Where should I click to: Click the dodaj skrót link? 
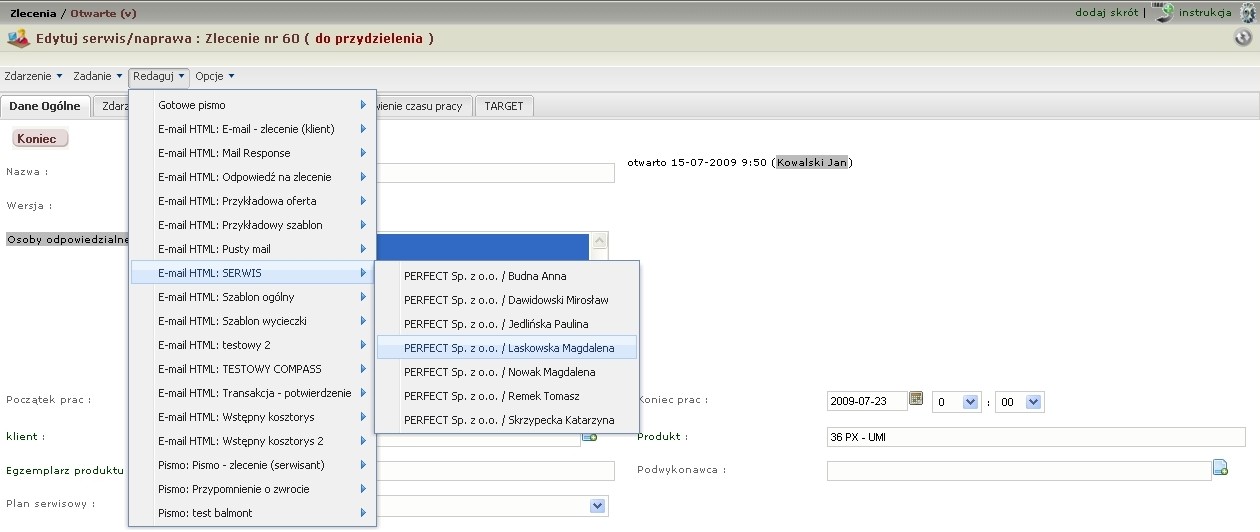1107,13
